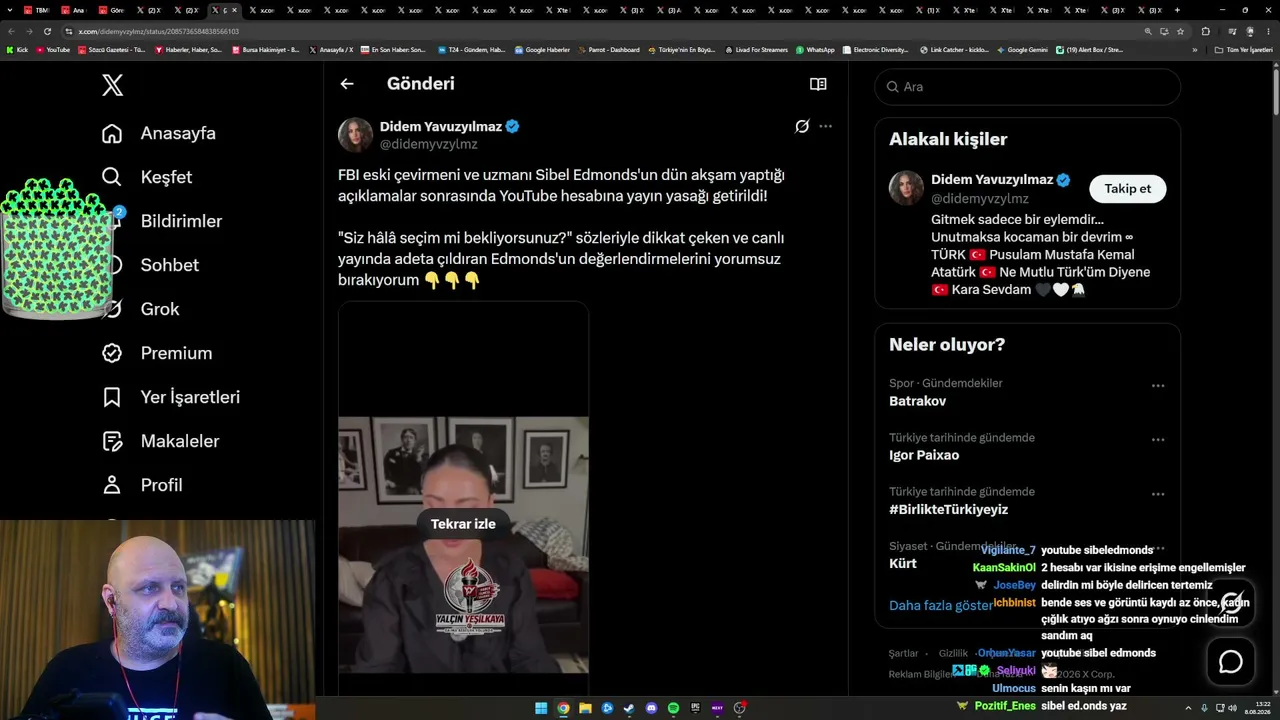Viewport: 1280px width, 720px height.
Task: Focus the Ara search field
Action: (1028, 87)
